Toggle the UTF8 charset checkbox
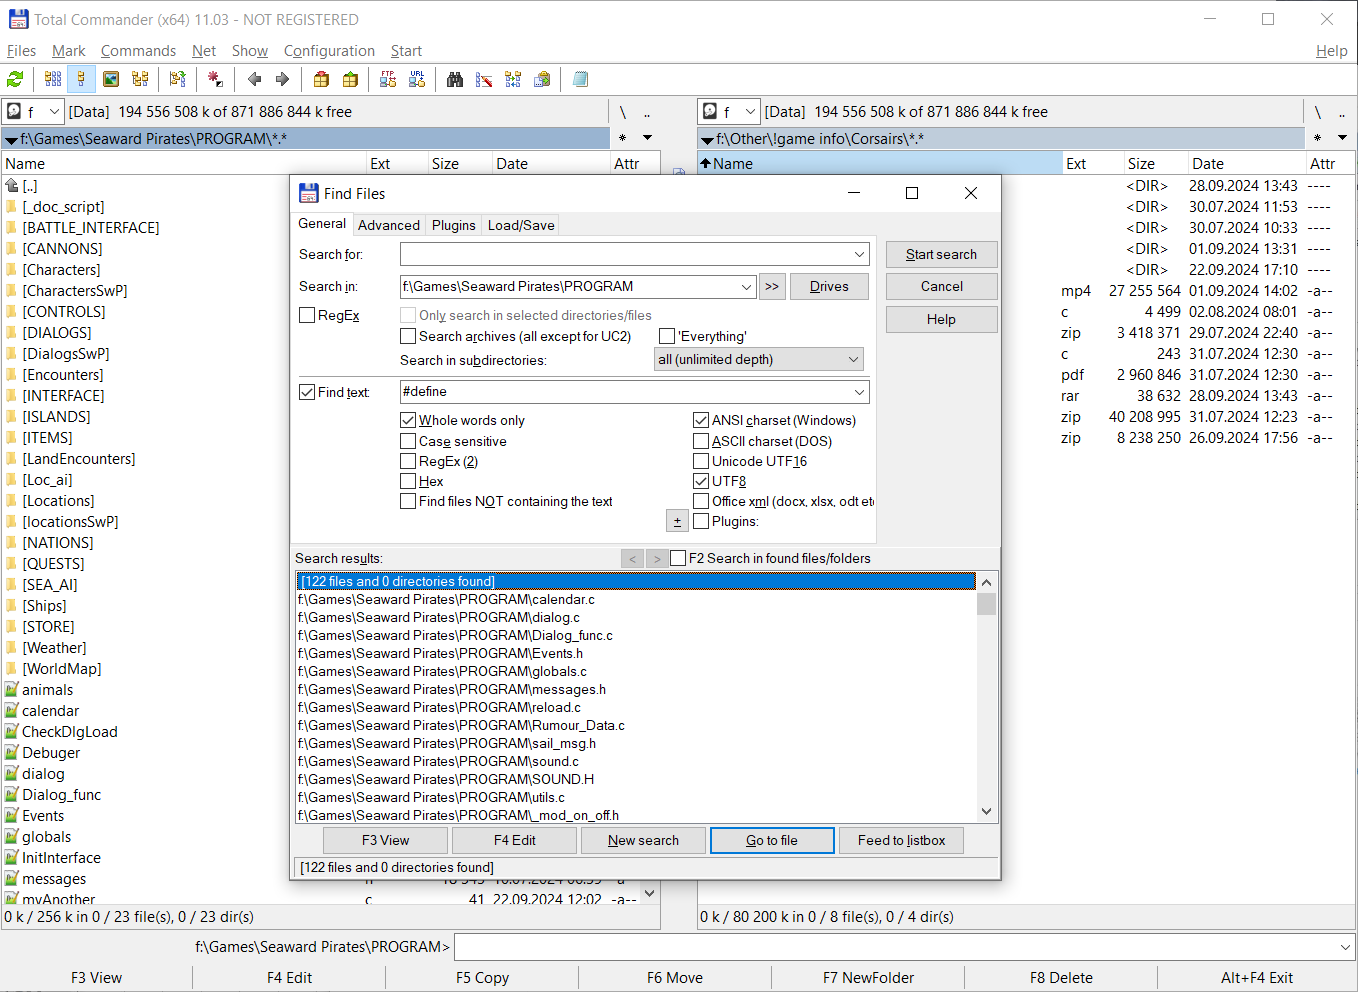Image resolution: width=1358 pixels, height=992 pixels. (x=701, y=481)
